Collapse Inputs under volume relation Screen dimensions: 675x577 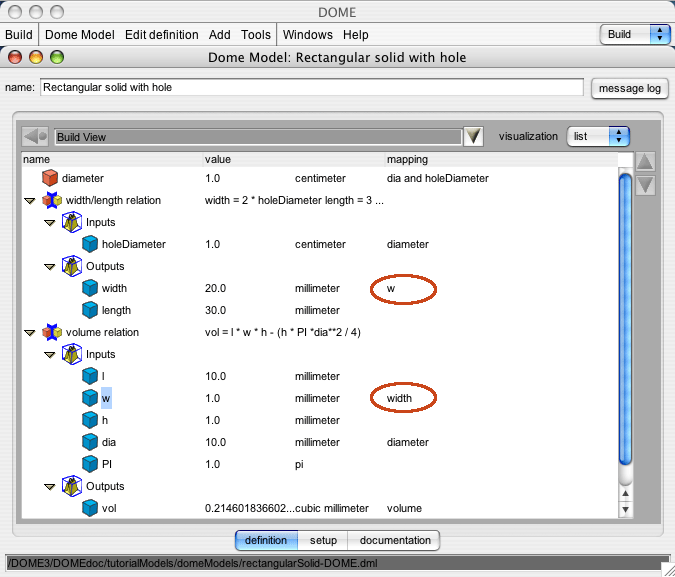(x=50, y=354)
